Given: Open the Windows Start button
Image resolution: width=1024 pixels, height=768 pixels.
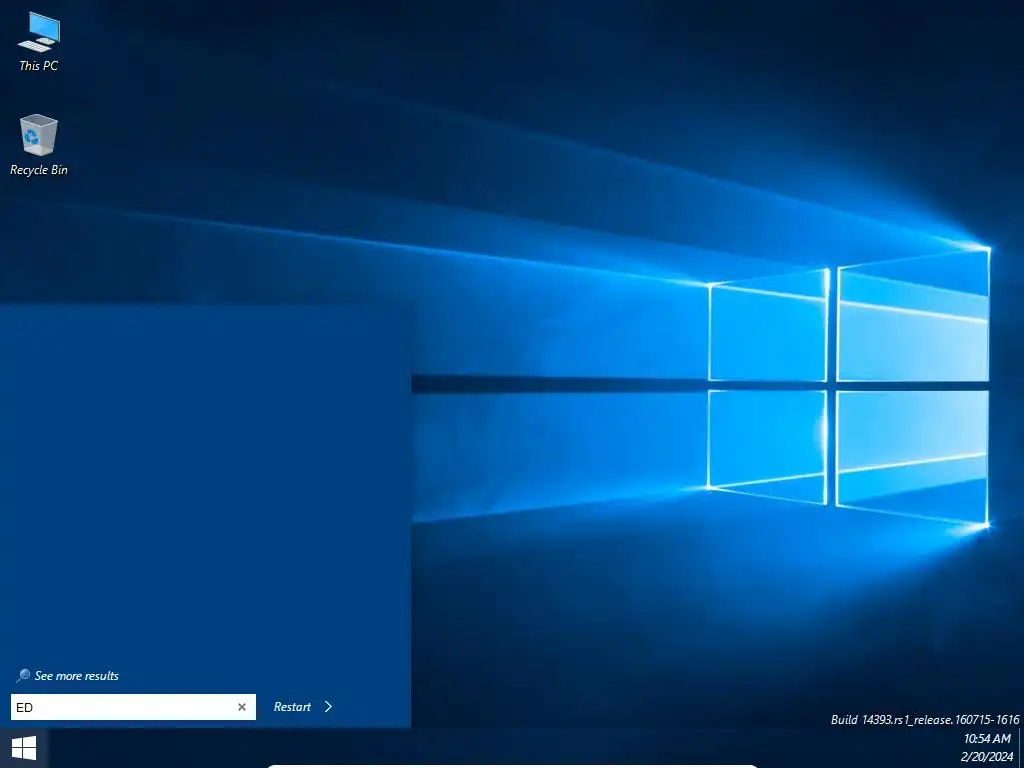Looking at the screenshot, I should click(24, 748).
